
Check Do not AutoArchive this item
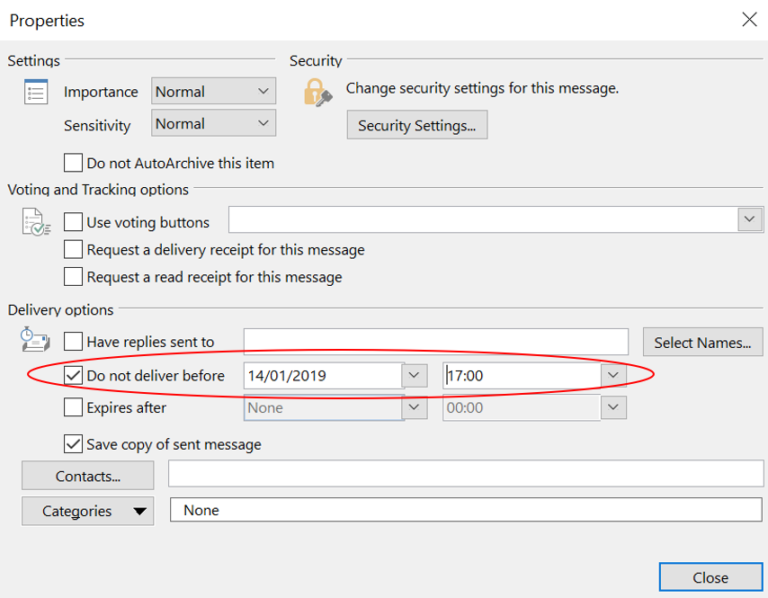point(73,163)
